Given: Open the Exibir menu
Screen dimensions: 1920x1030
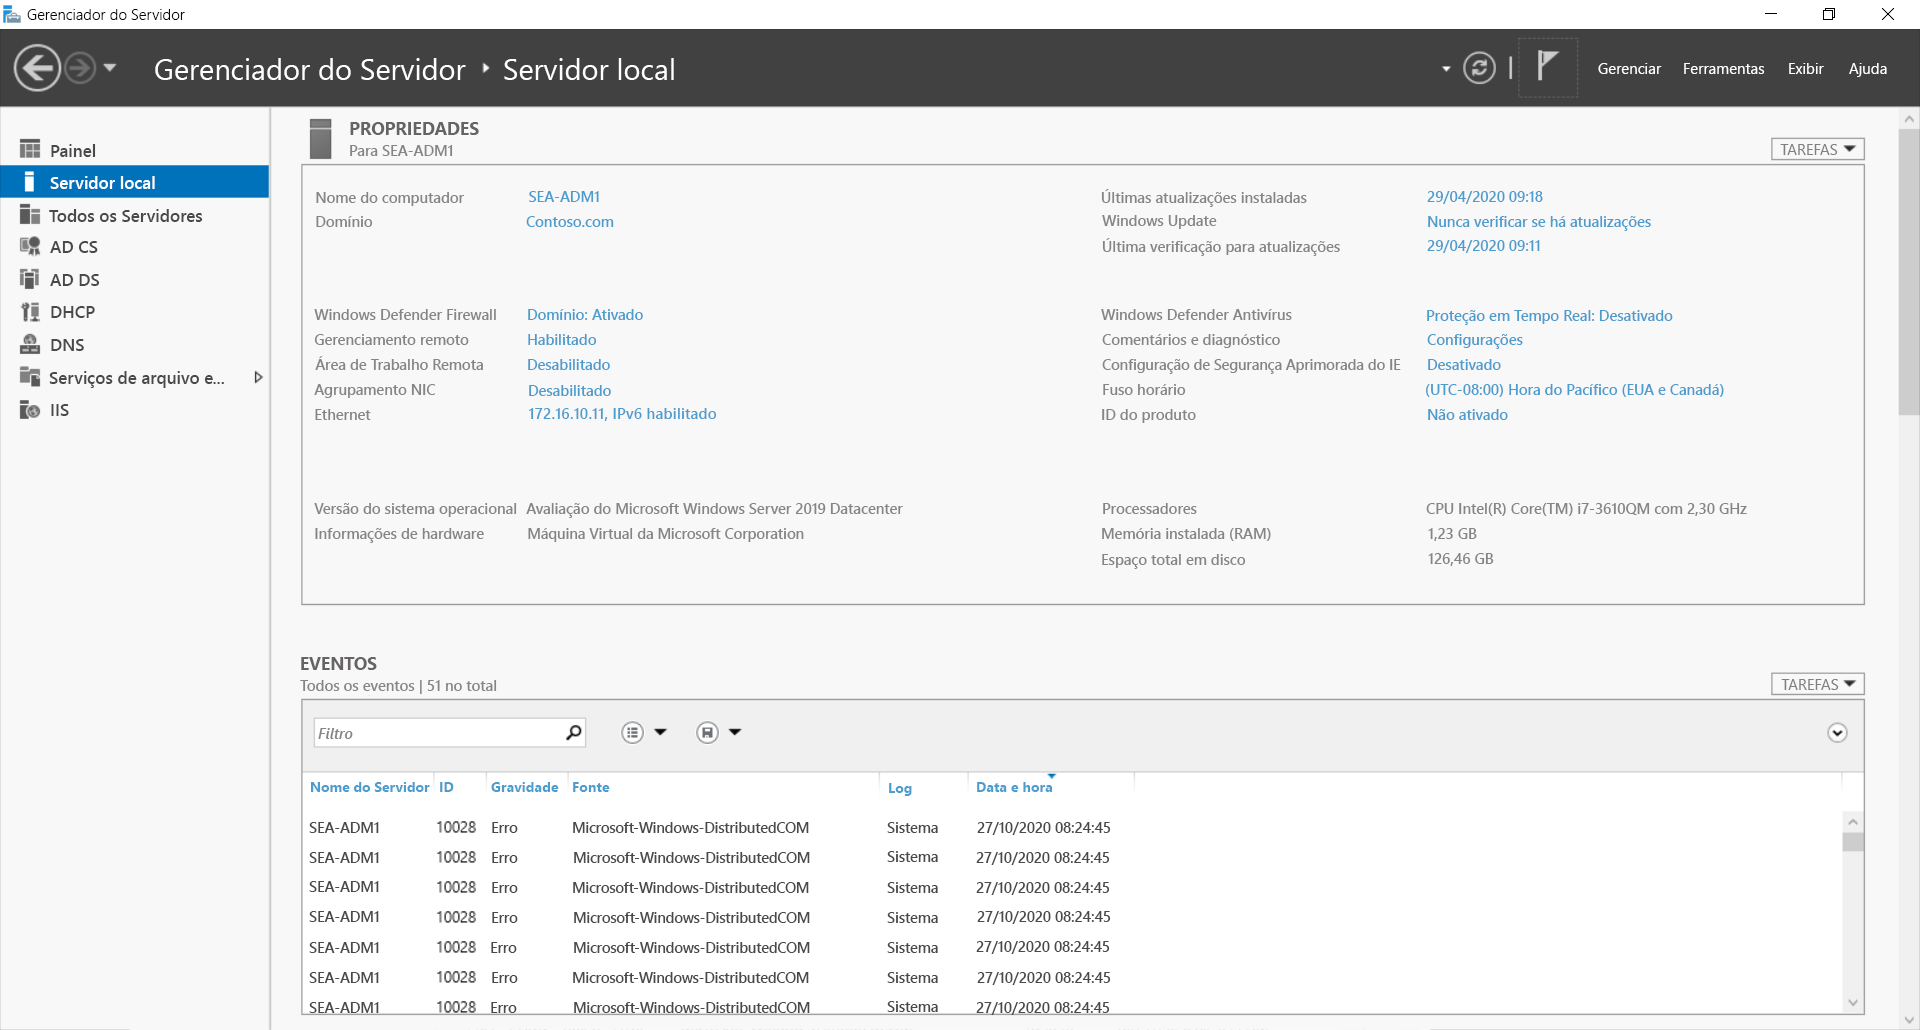Looking at the screenshot, I should pyautogui.click(x=1805, y=69).
